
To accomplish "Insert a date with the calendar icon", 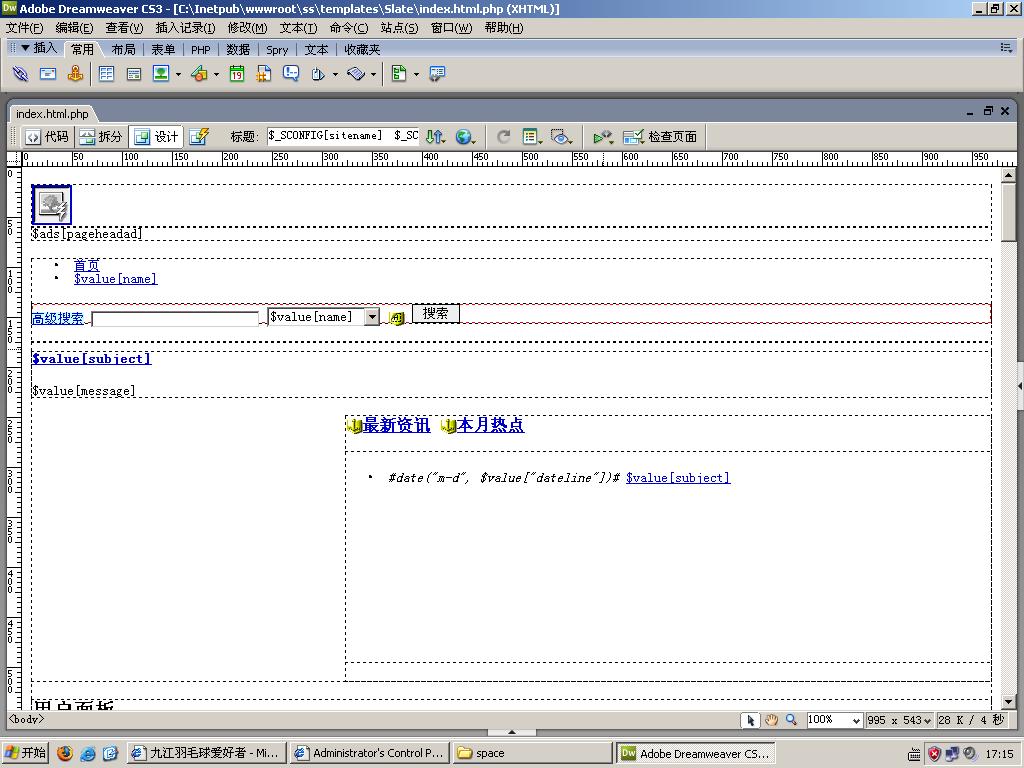I will coord(237,74).
